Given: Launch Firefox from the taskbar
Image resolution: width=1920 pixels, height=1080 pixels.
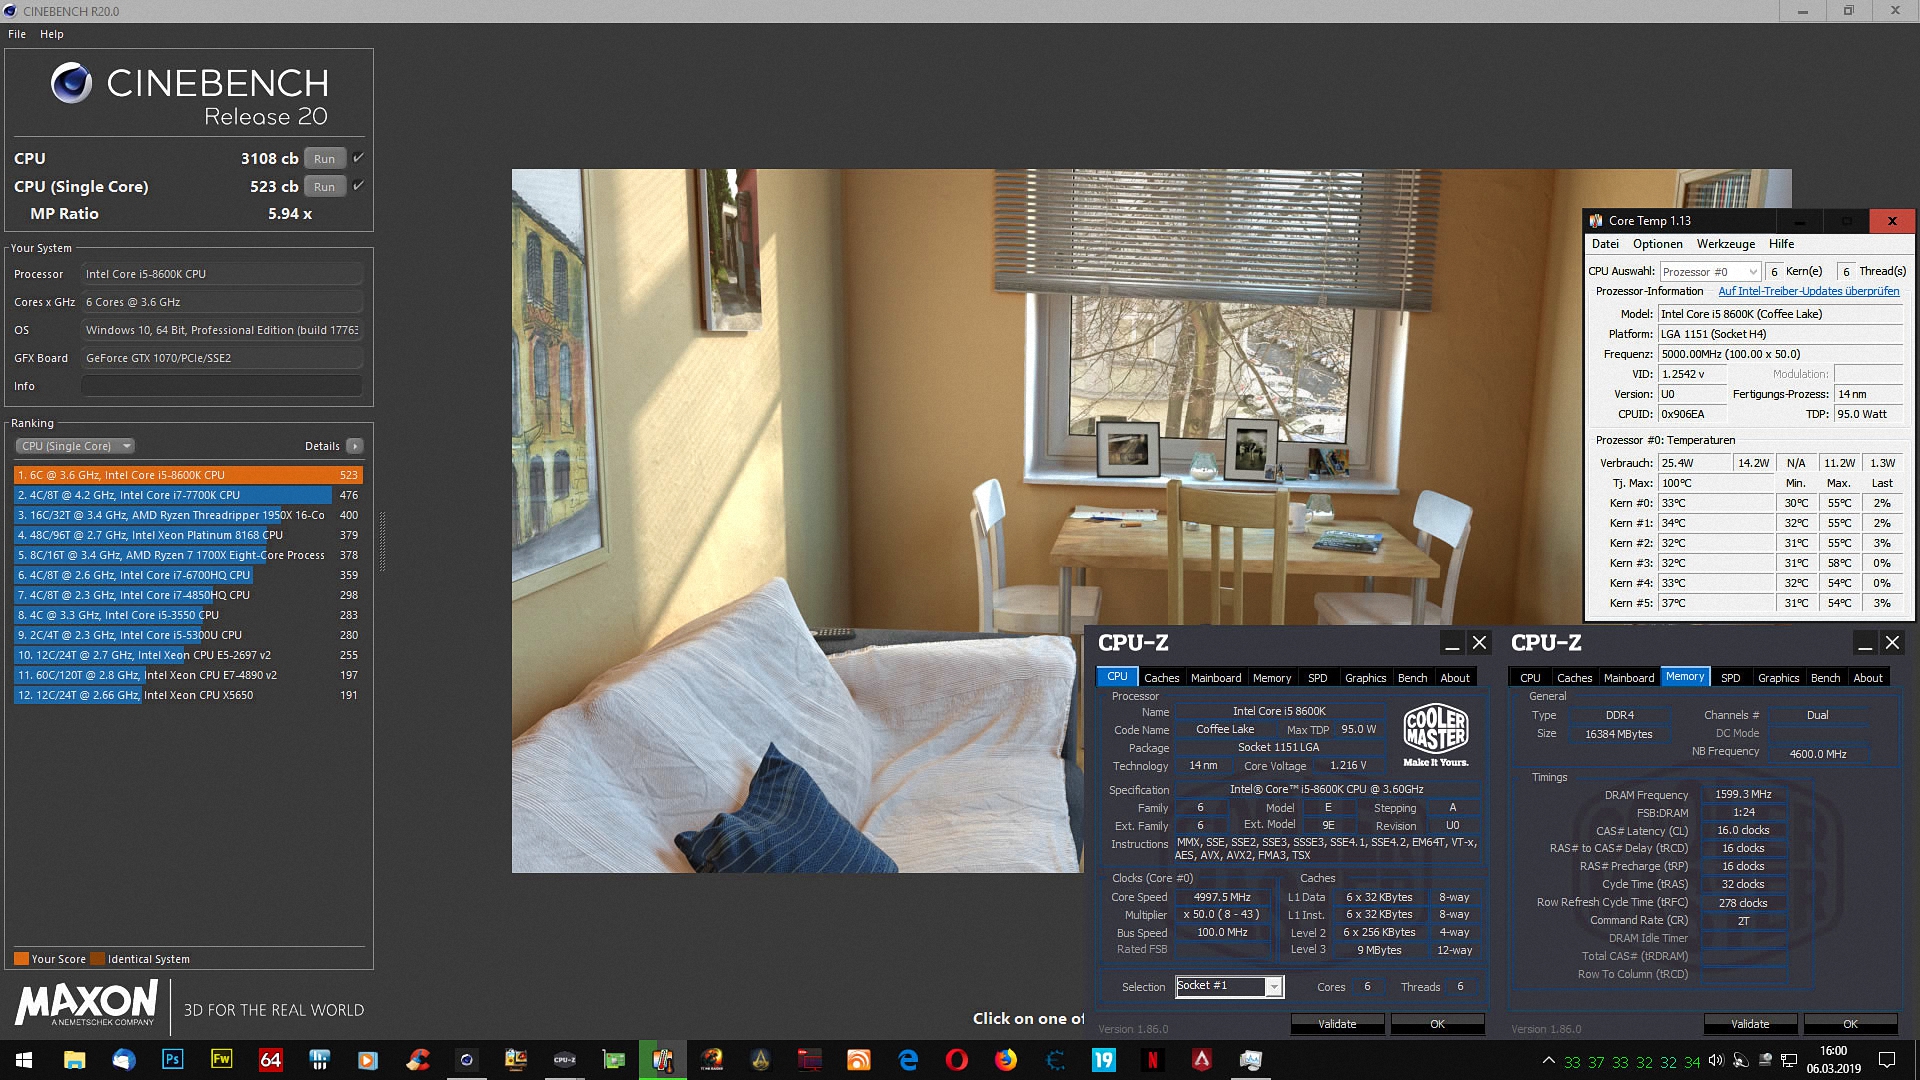Looking at the screenshot, I should 1005,1060.
